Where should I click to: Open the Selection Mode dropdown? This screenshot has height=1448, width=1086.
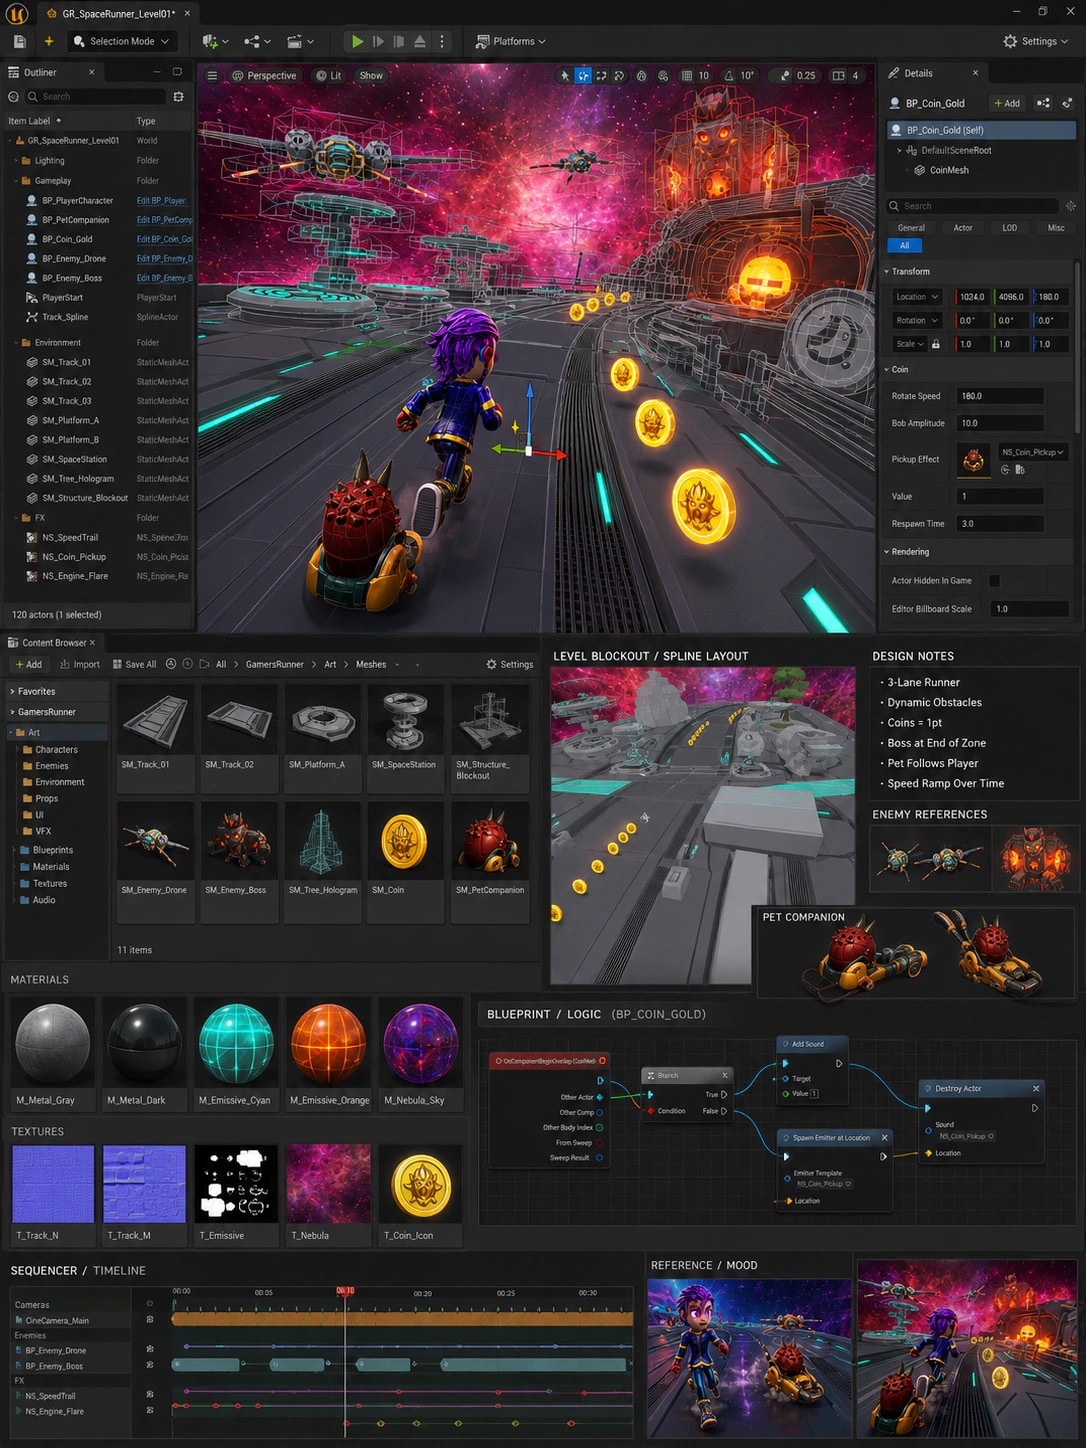point(123,41)
